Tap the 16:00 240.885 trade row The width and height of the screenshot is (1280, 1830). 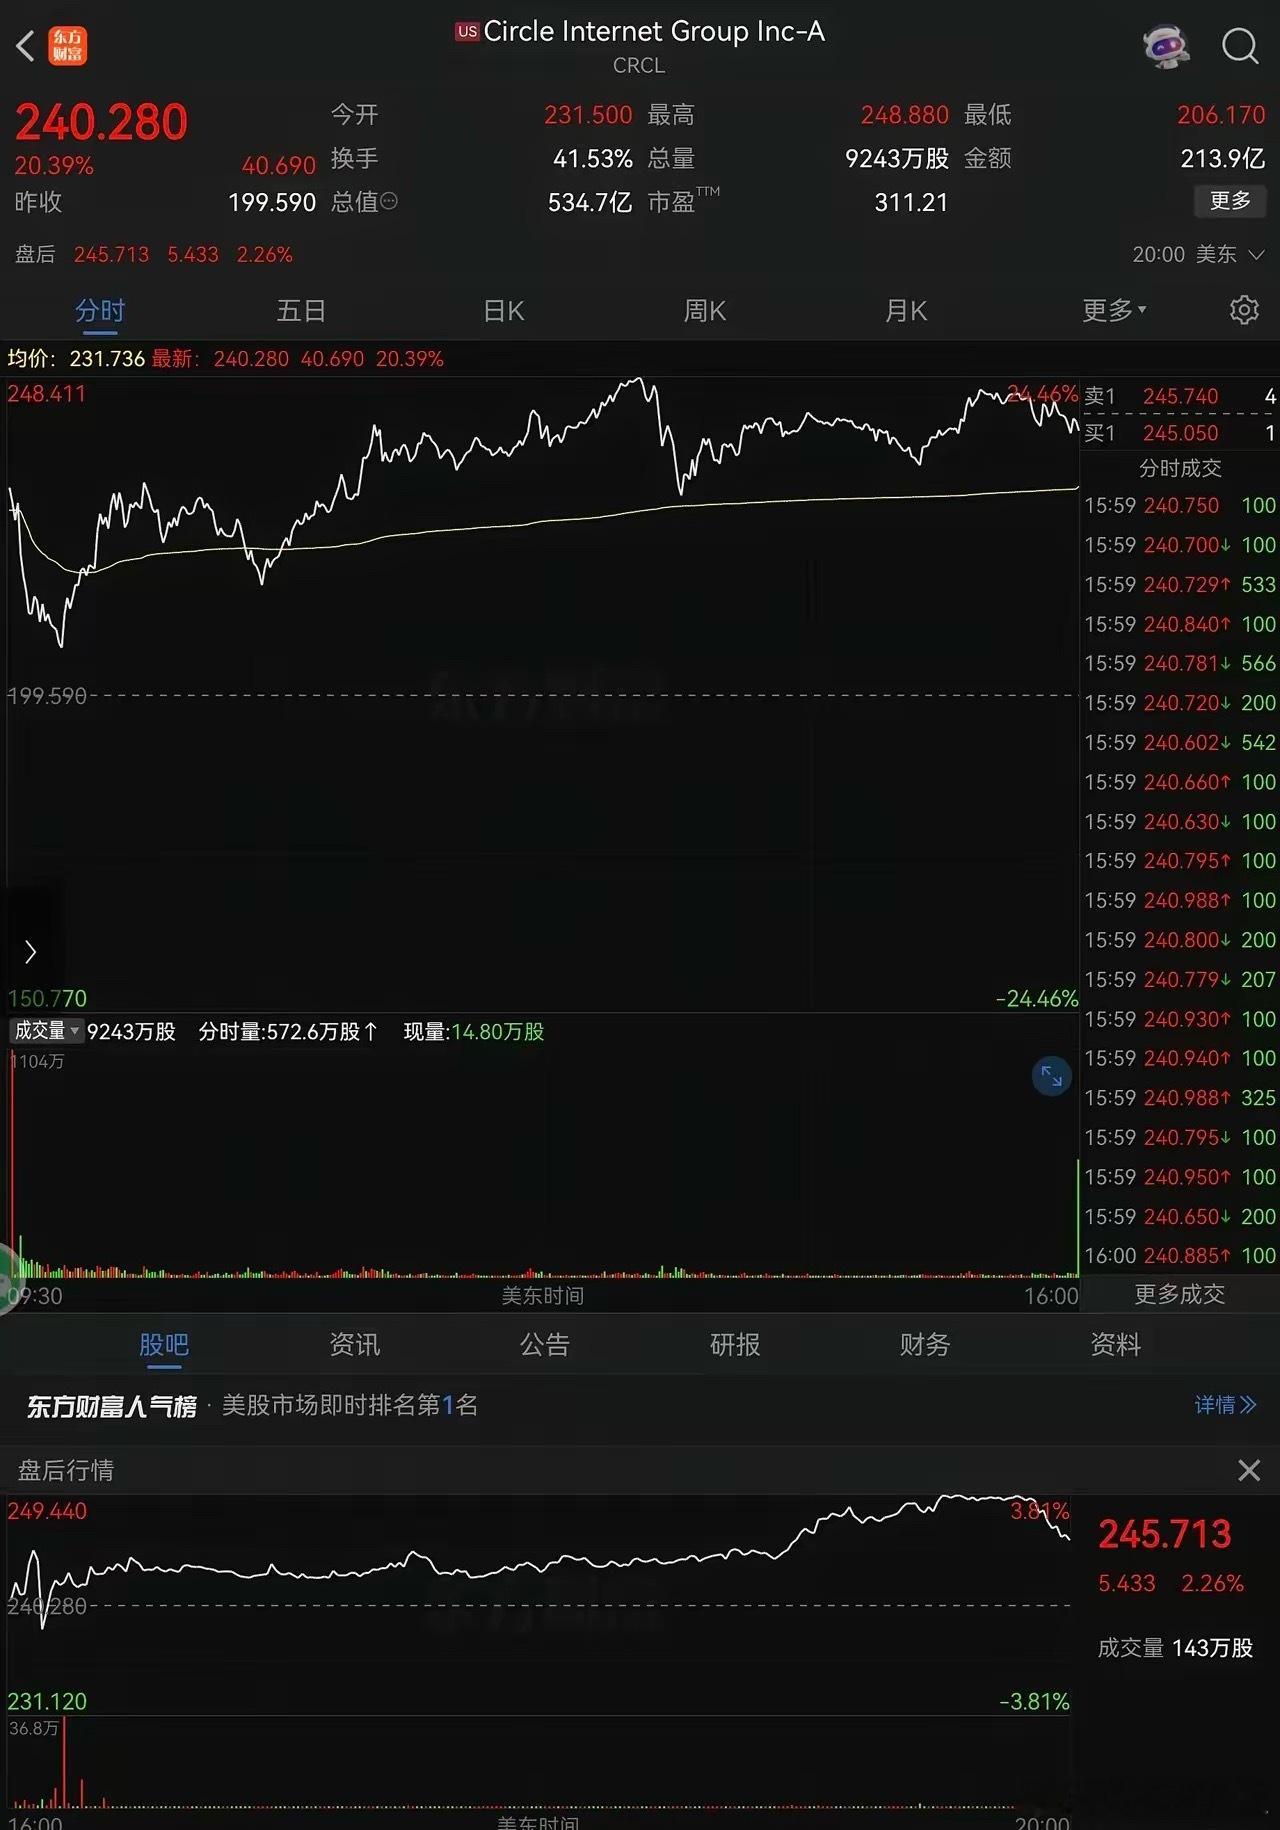(1180, 1255)
